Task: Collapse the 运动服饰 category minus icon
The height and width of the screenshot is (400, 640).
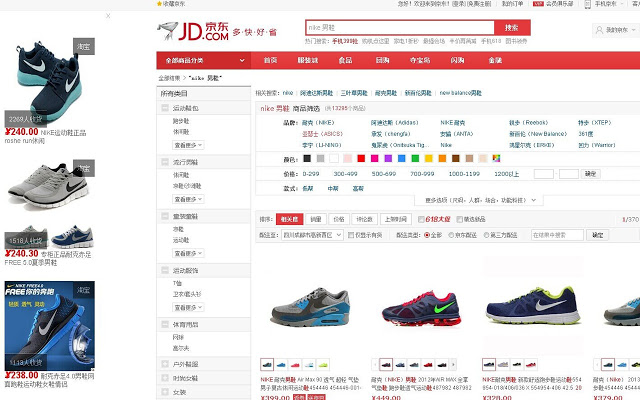Action: tap(165, 270)
